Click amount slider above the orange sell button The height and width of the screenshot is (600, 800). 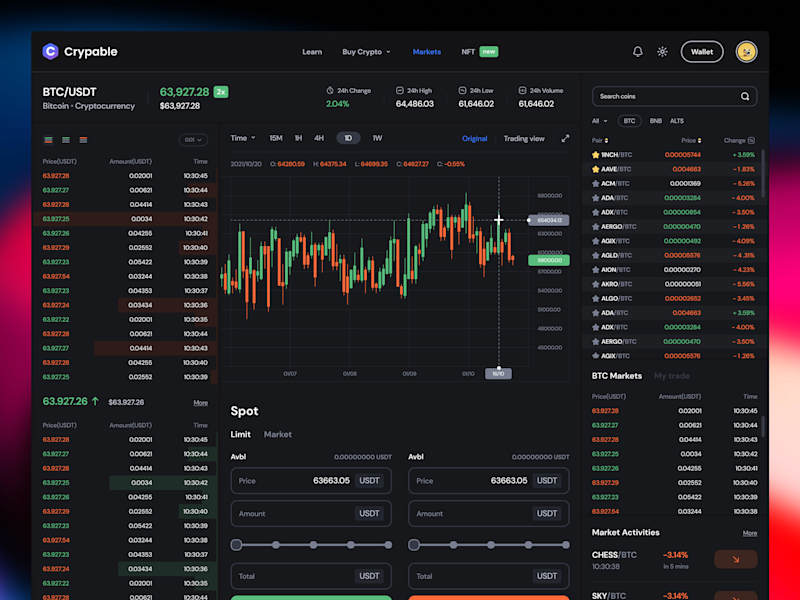(489, 545)
